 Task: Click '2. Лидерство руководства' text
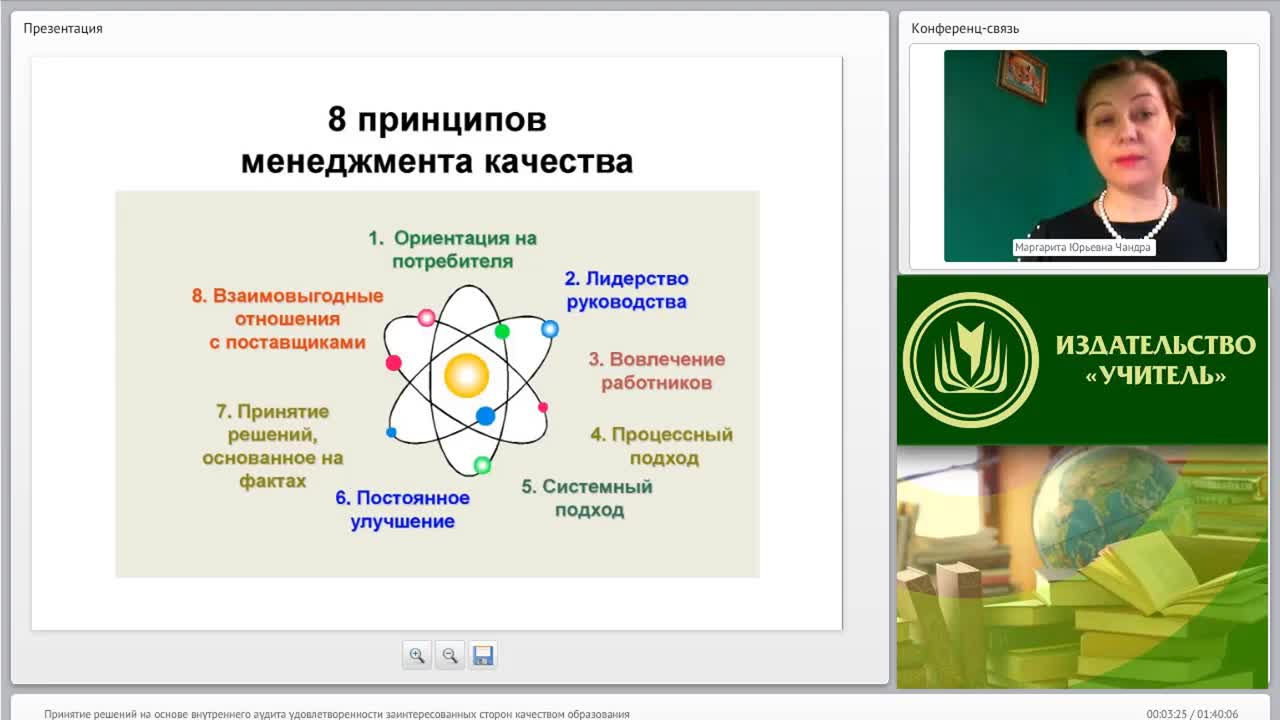pyautogui.click(x=626, y=290)
